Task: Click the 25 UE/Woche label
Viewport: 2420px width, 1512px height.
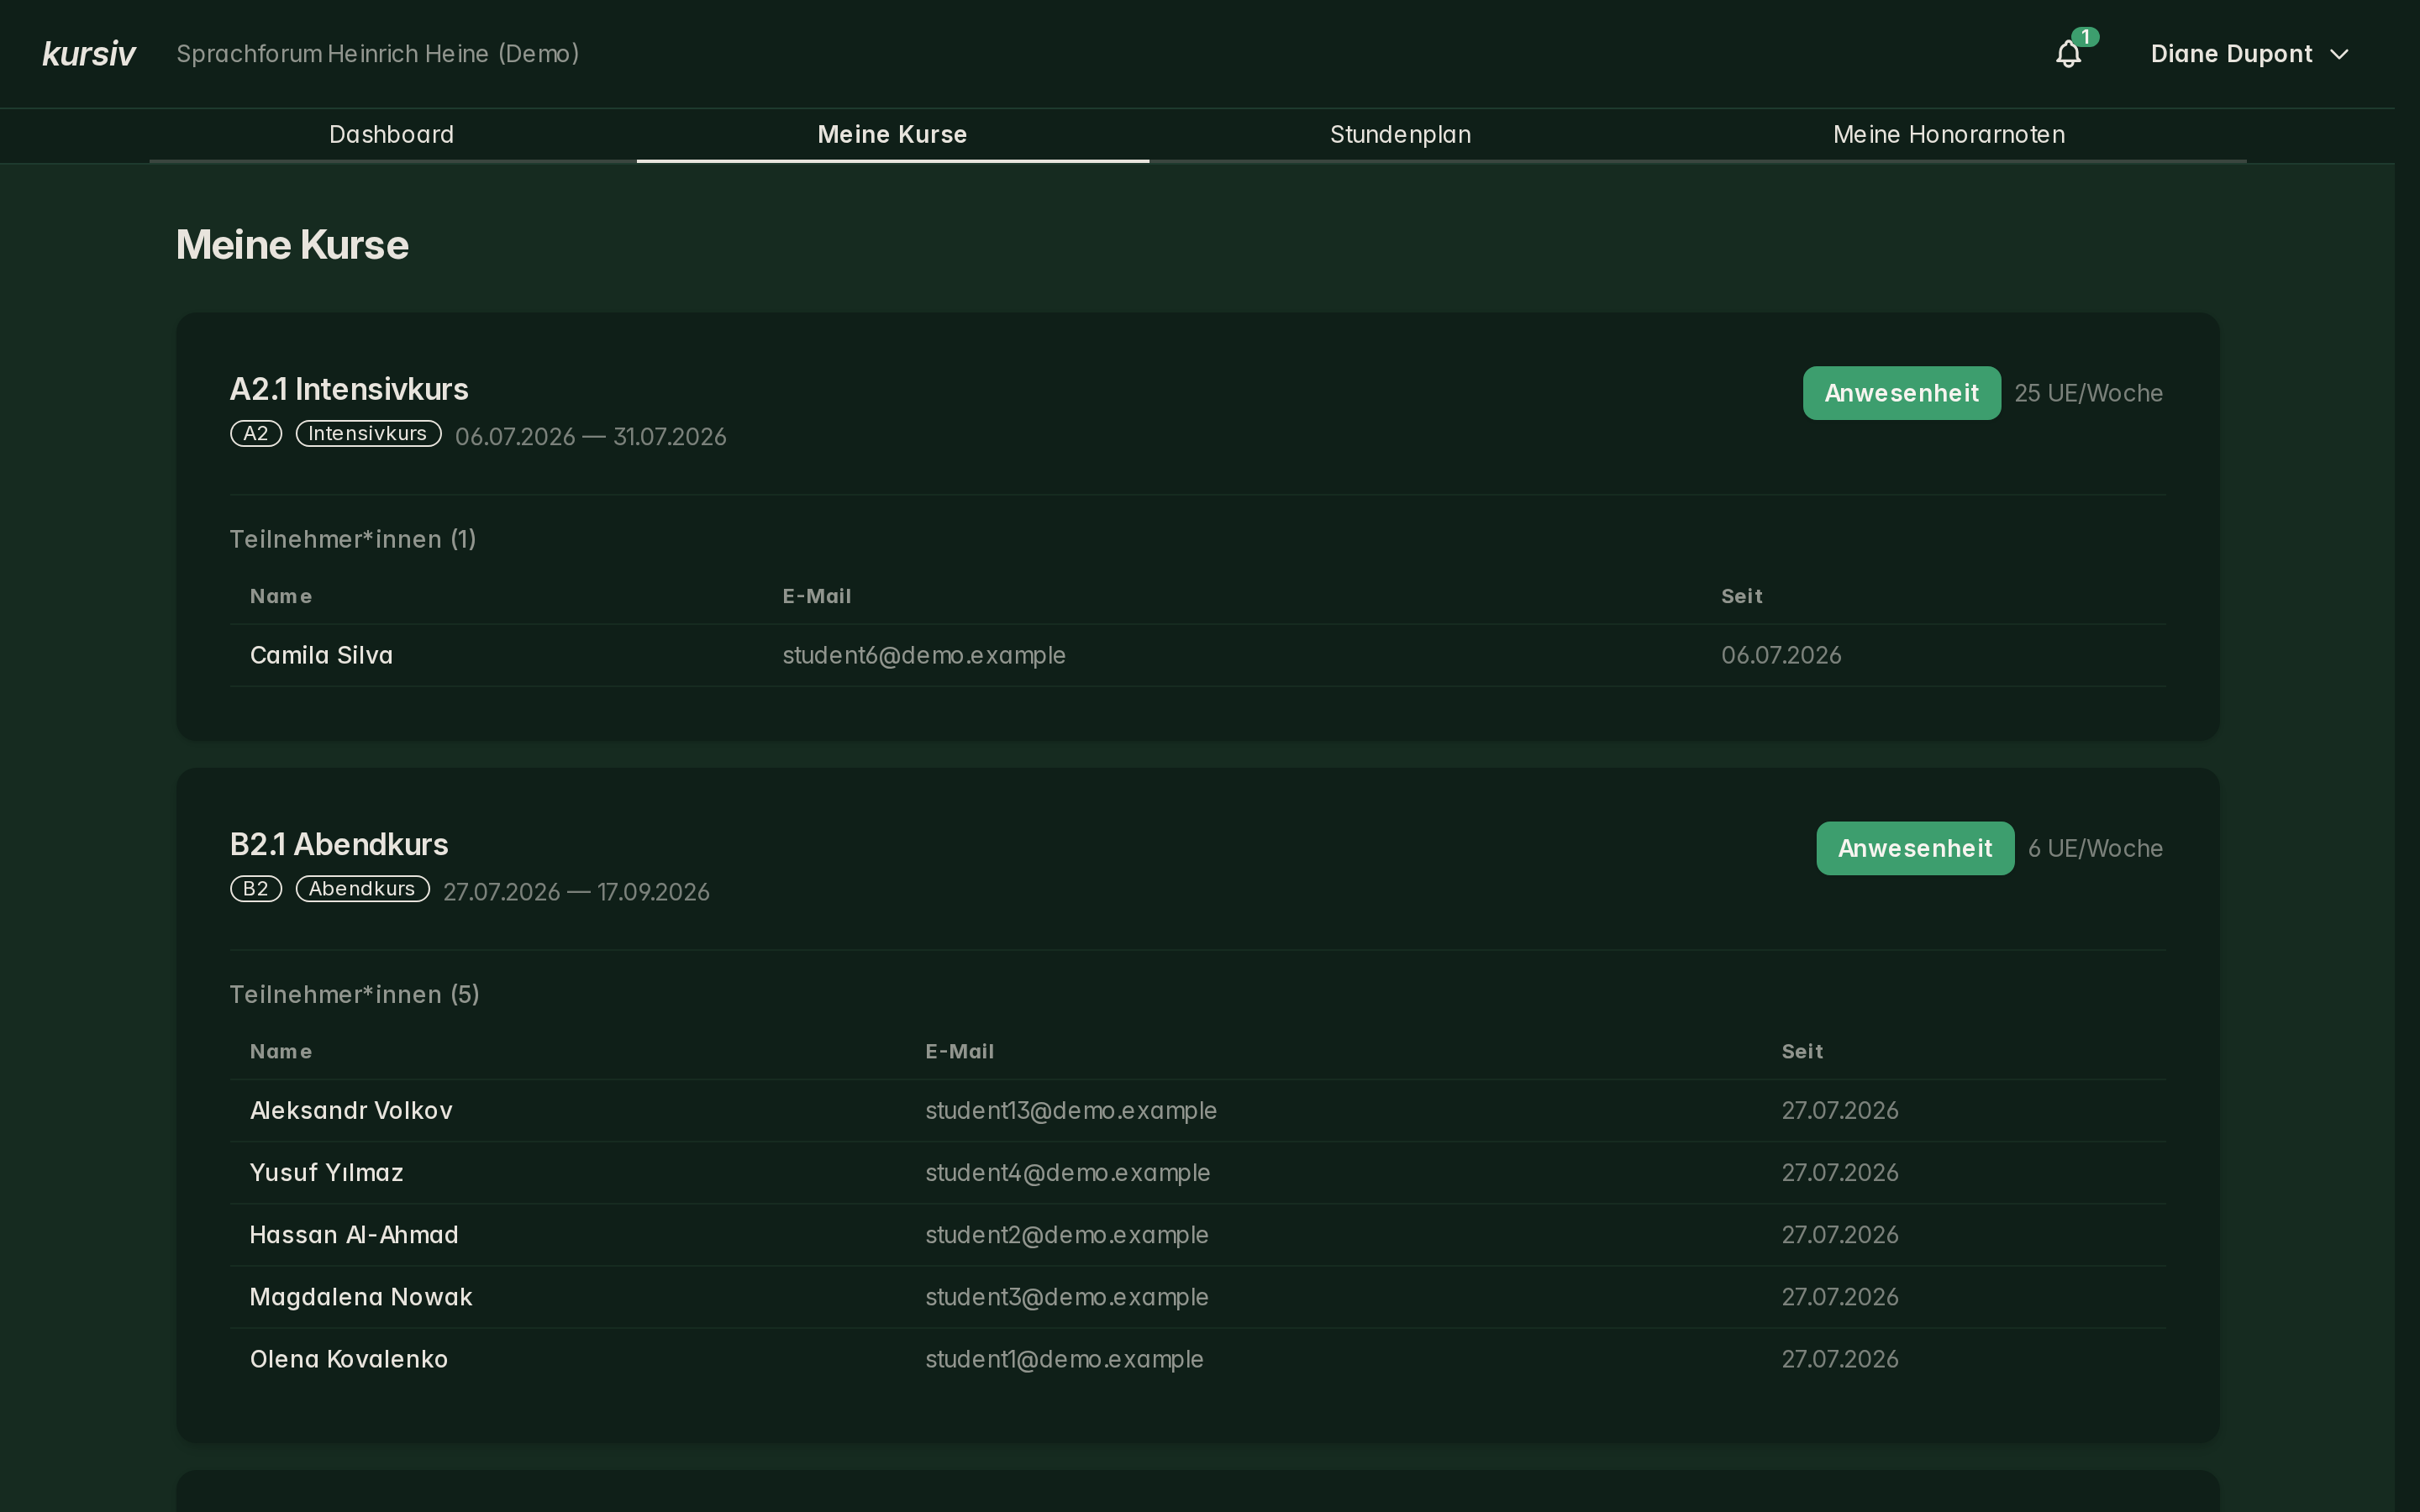Action: (2088, 393)
